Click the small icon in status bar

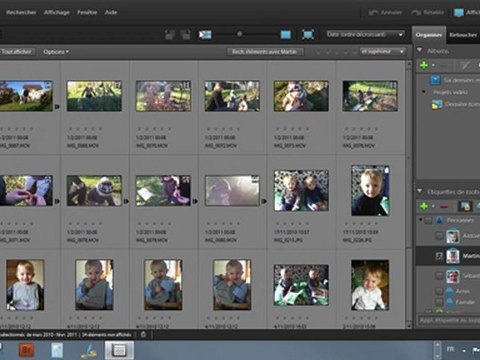coord(143,334)
